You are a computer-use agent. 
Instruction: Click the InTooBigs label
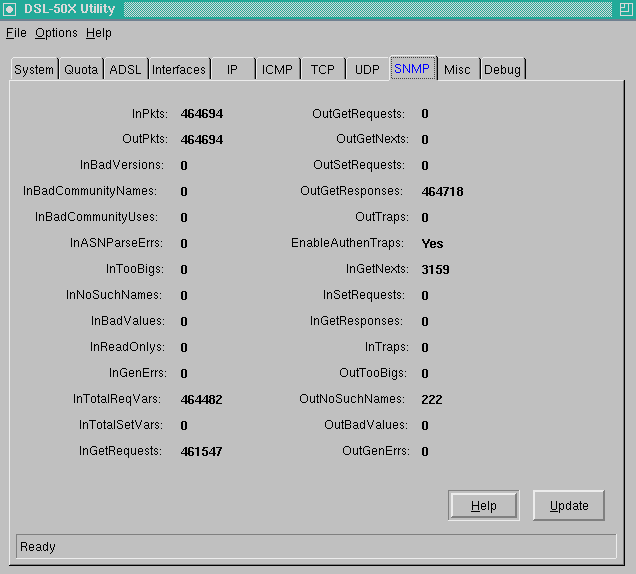pos(135,269)
